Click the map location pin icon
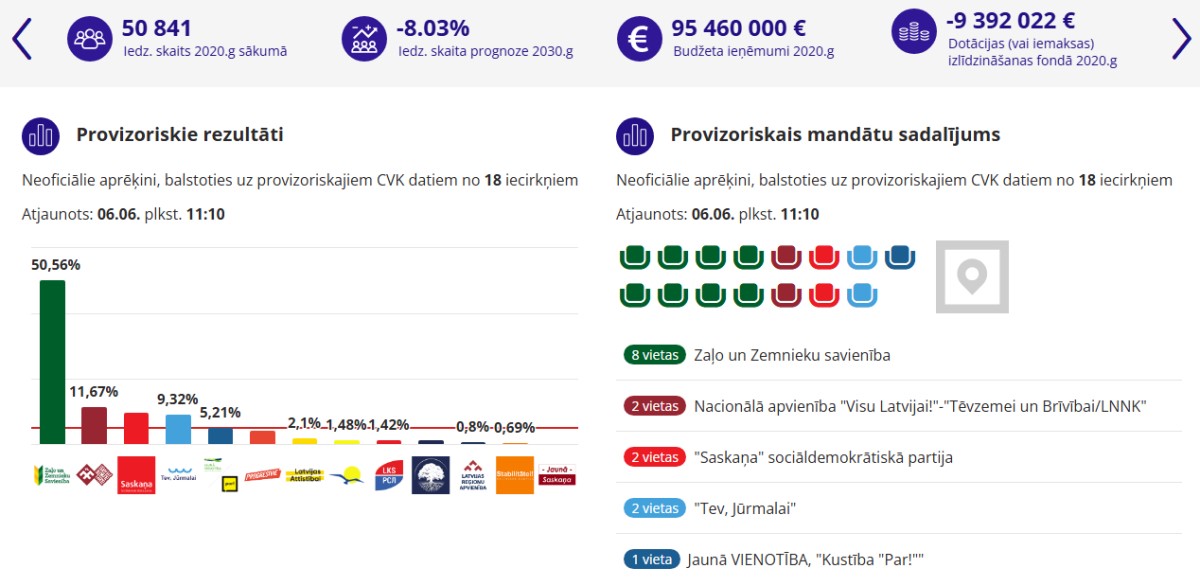Image resolution: width=1200 pixels, height=586 pixels. tap(972, 276)
